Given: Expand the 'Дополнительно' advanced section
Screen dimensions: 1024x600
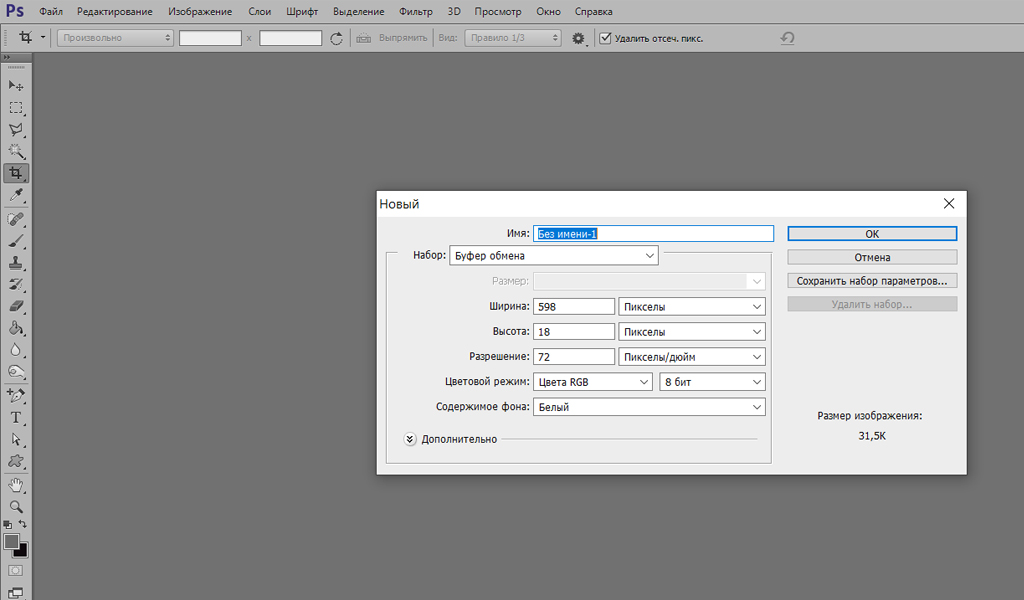Looking at the screenshot, I should coord(410,439).
